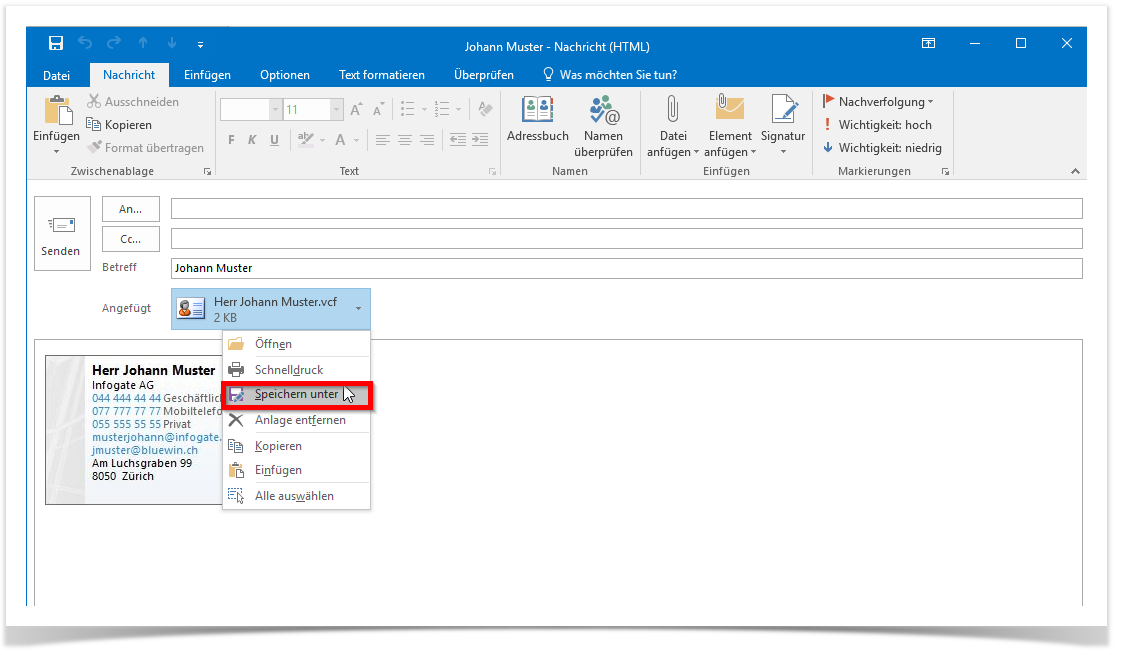Undo the last action in title bar
Screen dimensions: 1121x655
click(85, 44)
